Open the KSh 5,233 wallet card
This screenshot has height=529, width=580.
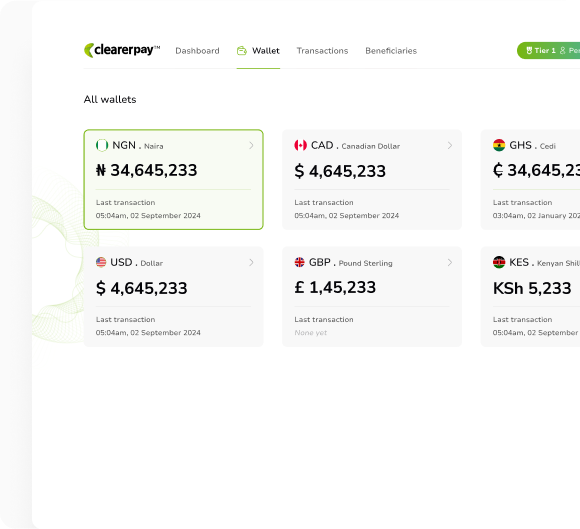tap(530, 297)
